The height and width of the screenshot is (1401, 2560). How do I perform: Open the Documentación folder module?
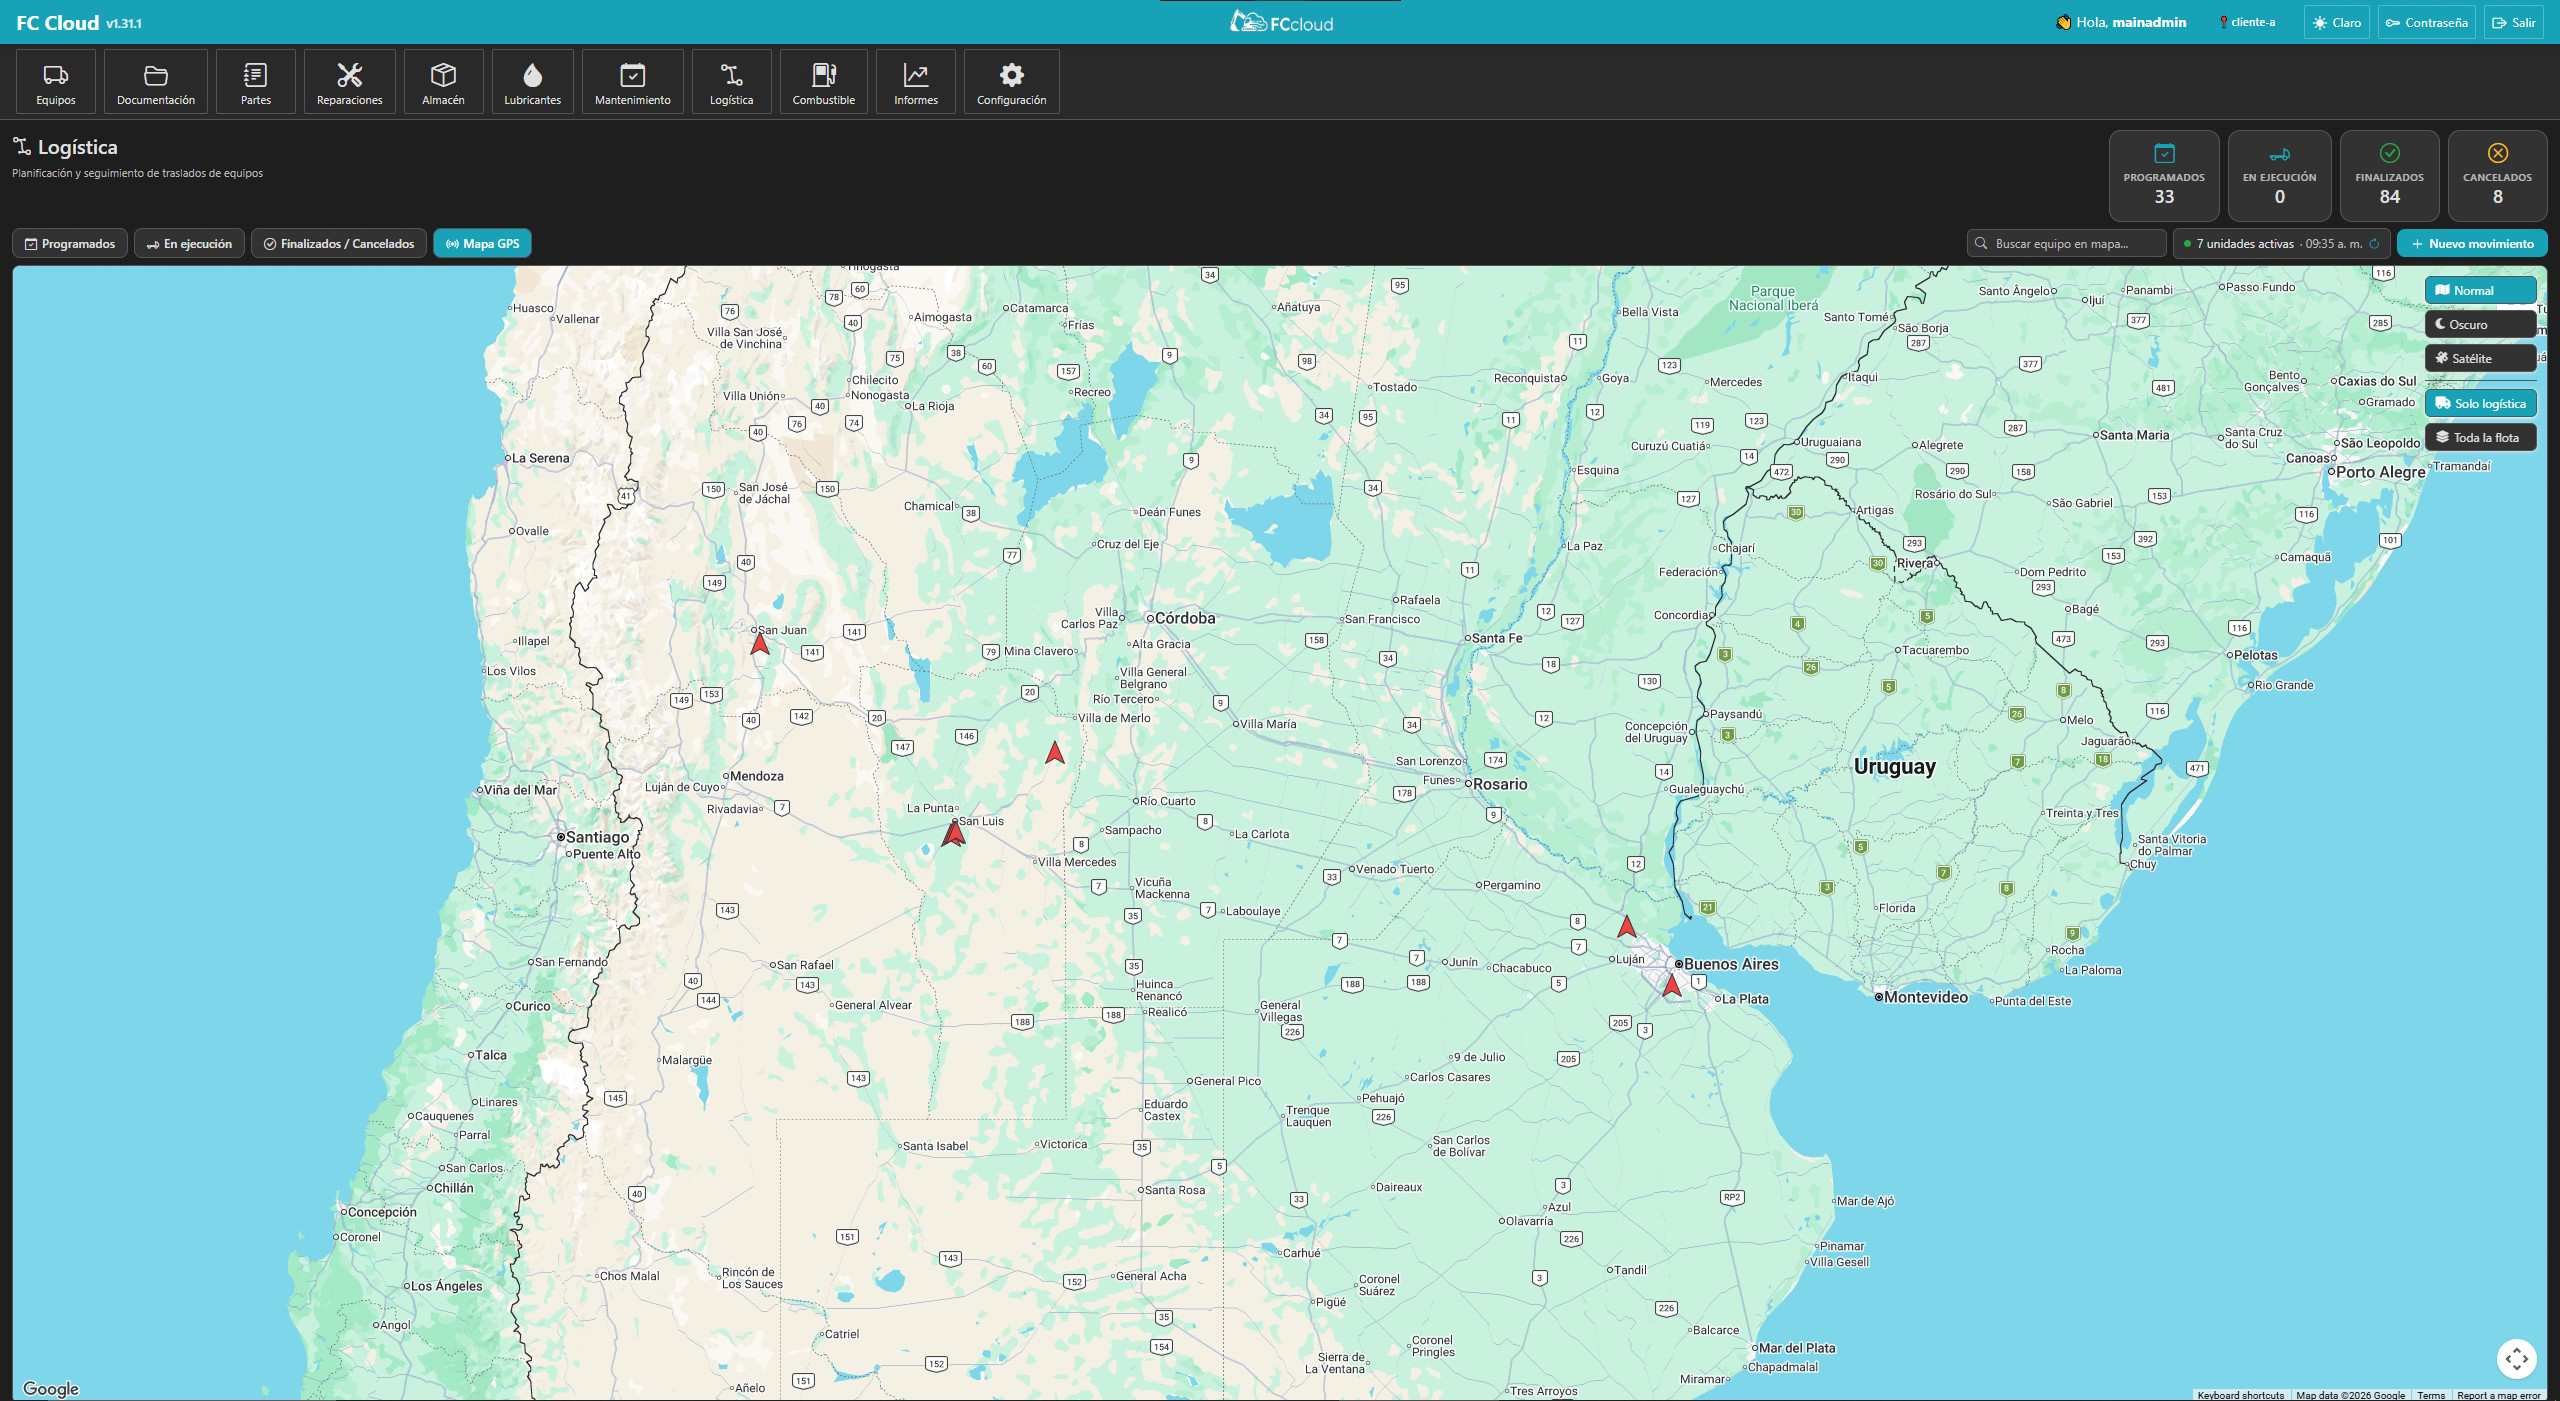[x=156, y=82]
